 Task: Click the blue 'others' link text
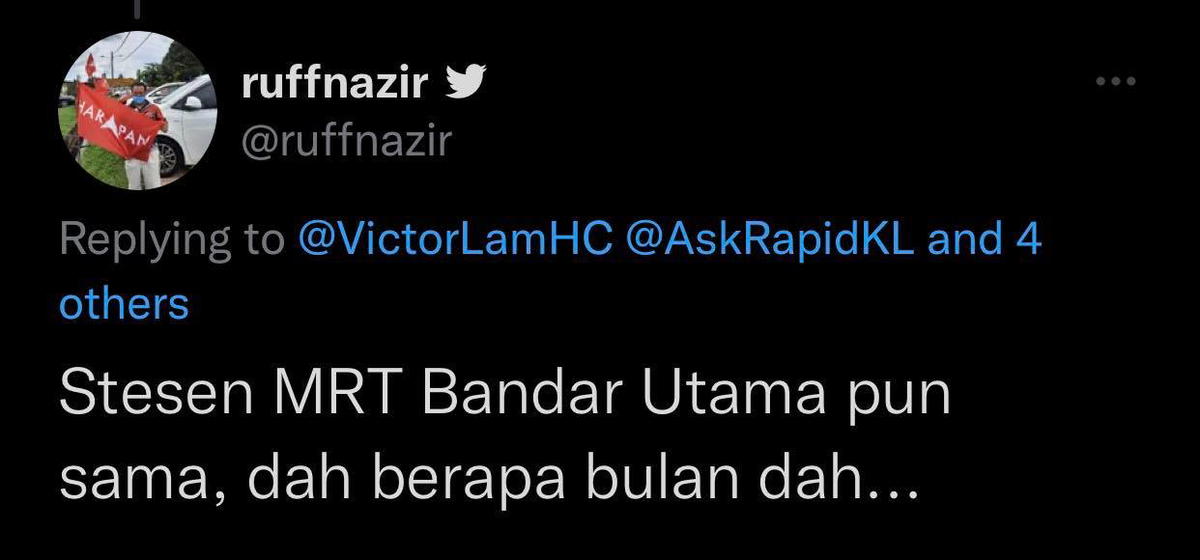(124, 304)
